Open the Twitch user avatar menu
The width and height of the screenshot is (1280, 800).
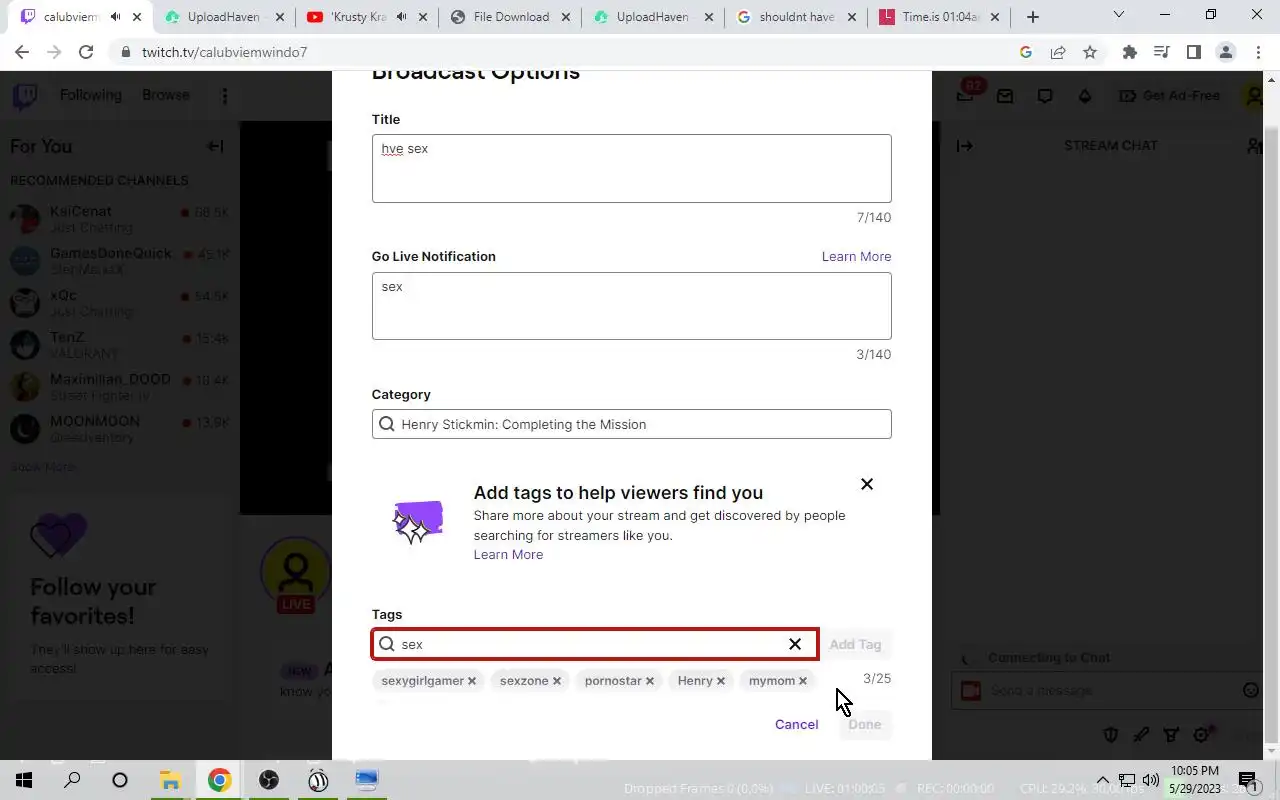coord(1254,96)
